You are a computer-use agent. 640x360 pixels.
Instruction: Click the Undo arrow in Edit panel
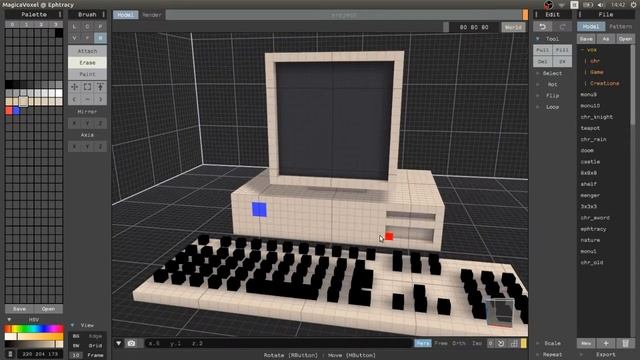542,27
